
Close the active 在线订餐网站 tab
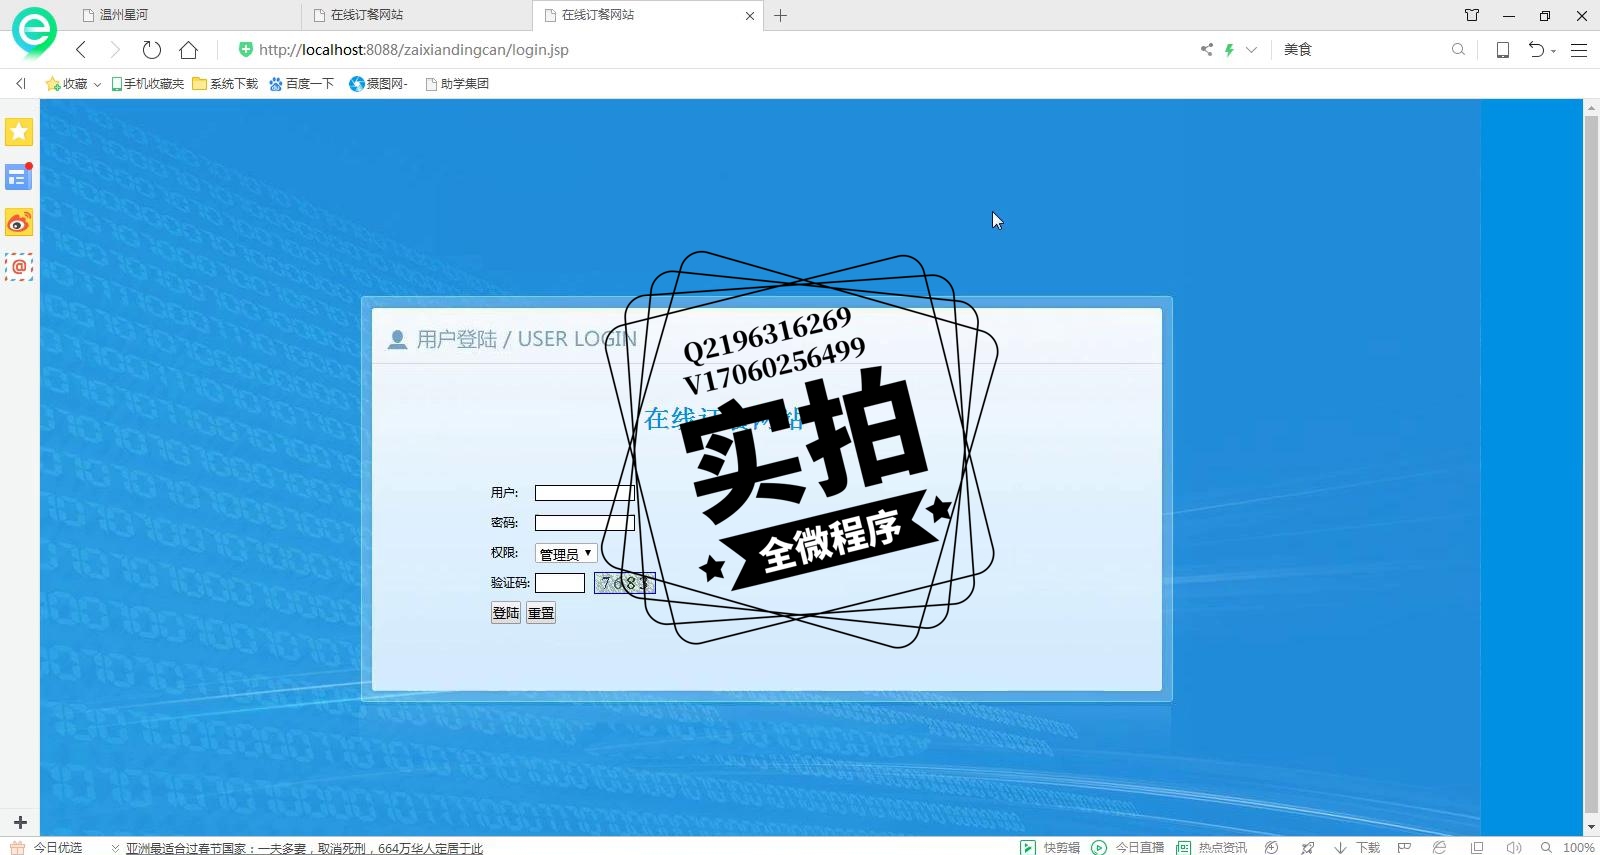click(750, 16)
